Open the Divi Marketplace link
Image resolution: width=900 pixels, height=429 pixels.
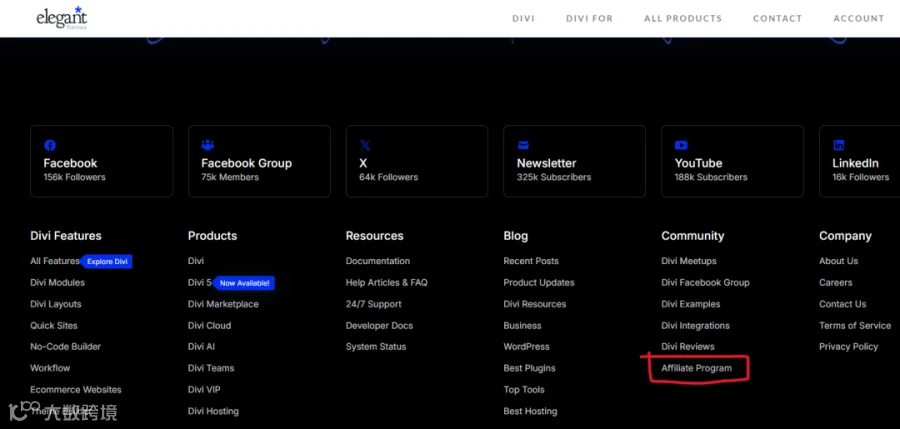point(223,304)
